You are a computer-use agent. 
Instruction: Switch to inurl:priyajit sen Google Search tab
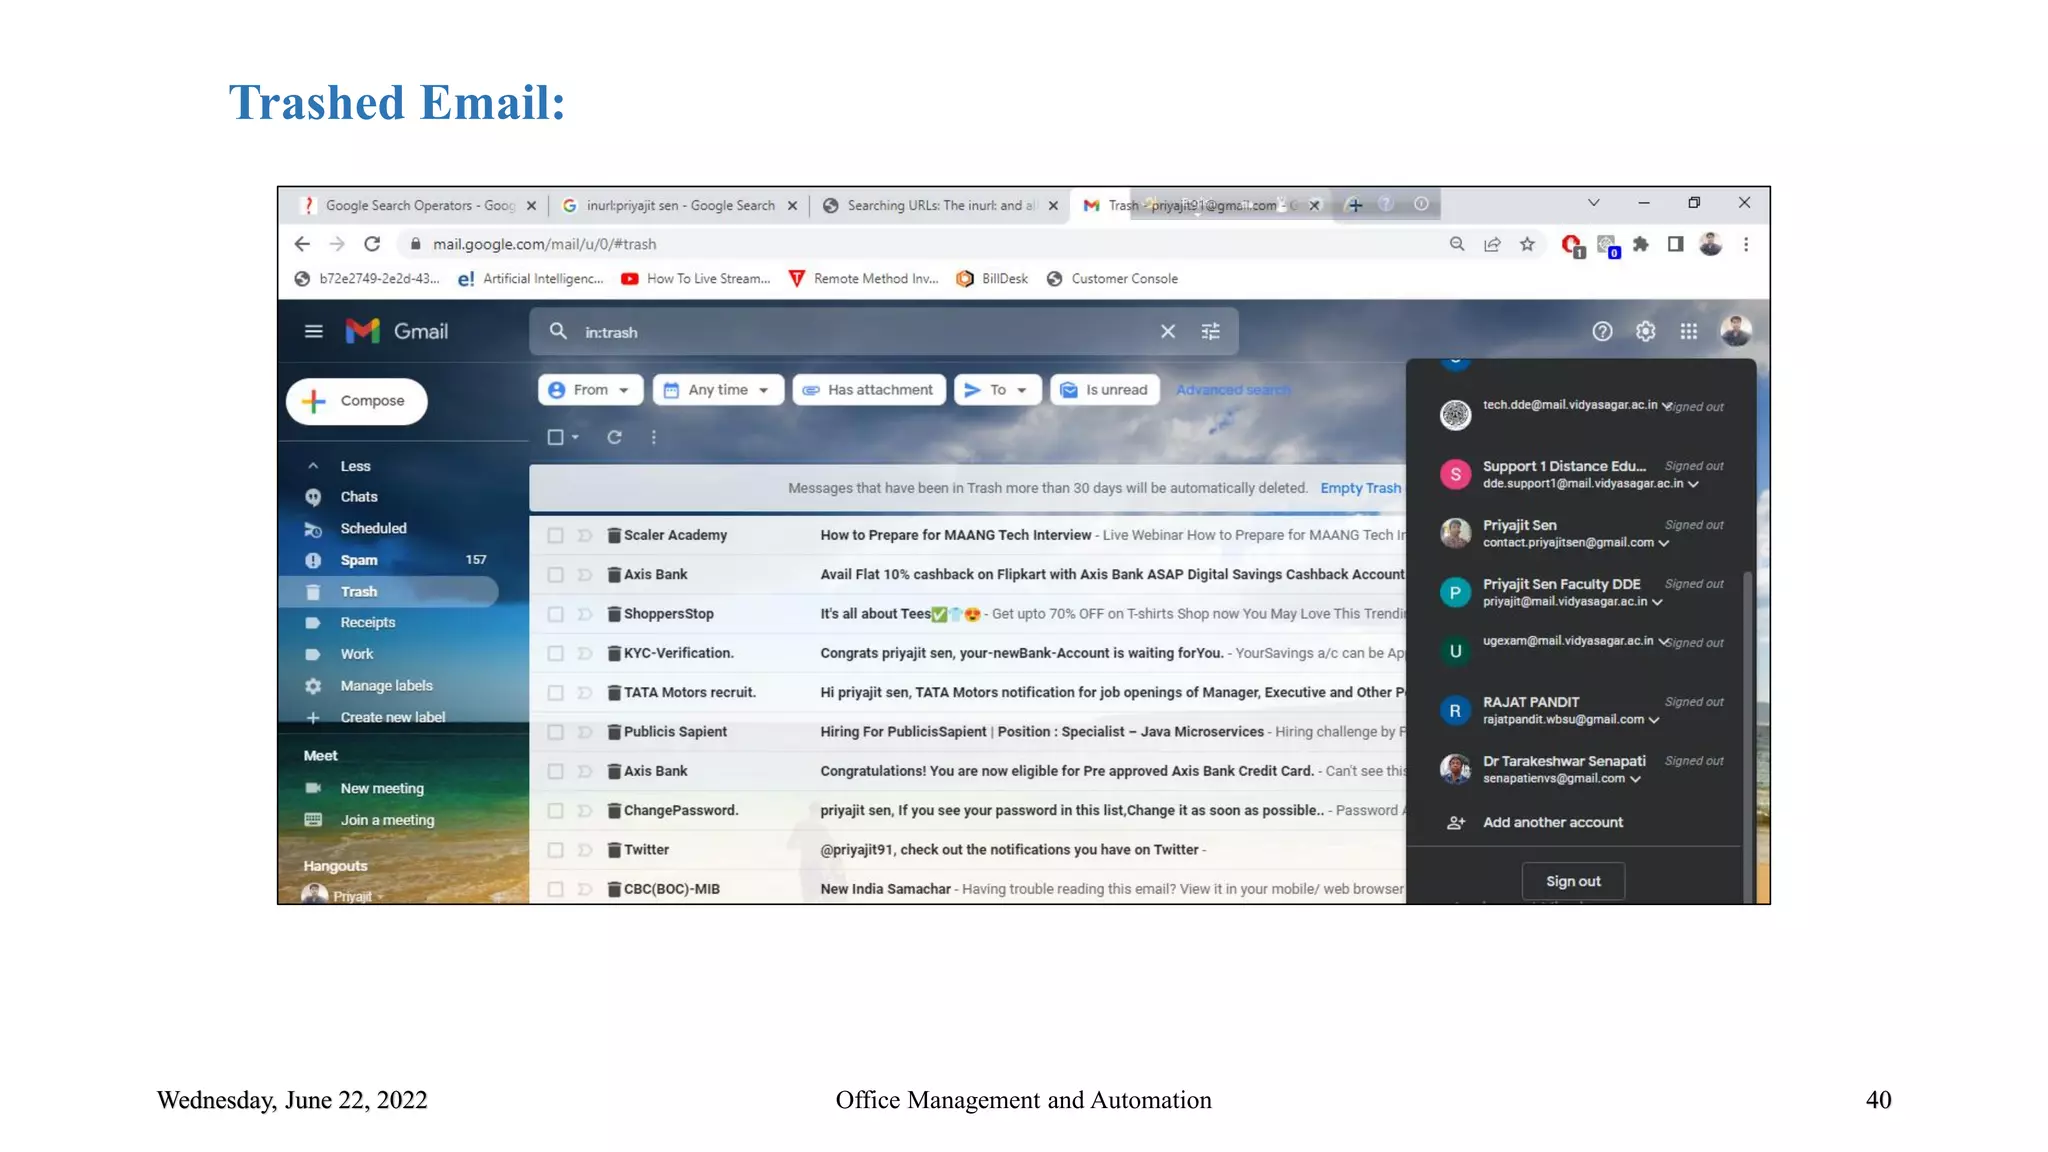(x=680, y=205)
